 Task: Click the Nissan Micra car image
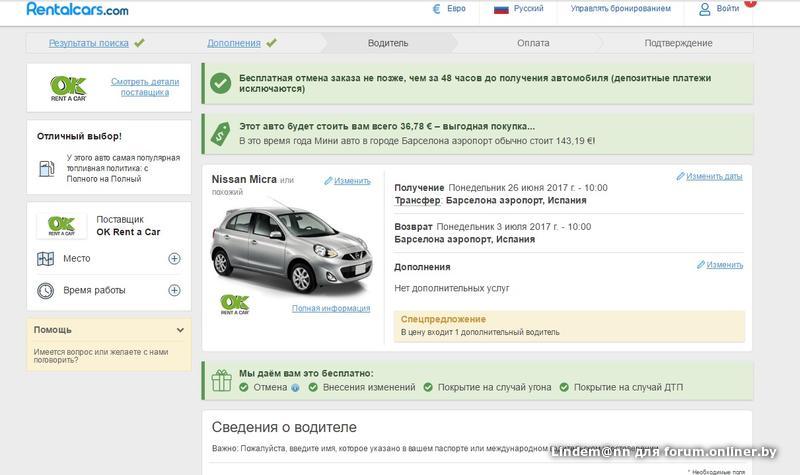point(291,248)
